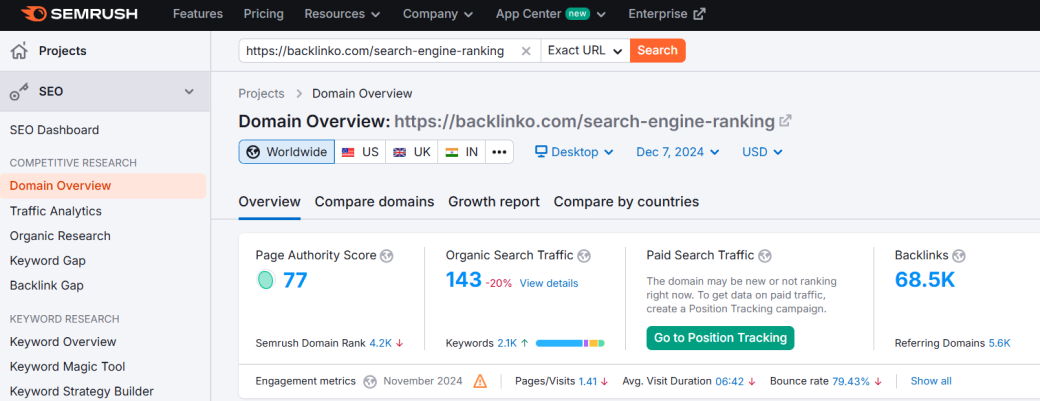The image size is (1040, 401).
Task: Open the Projects home icon
Action: [20, 51]
